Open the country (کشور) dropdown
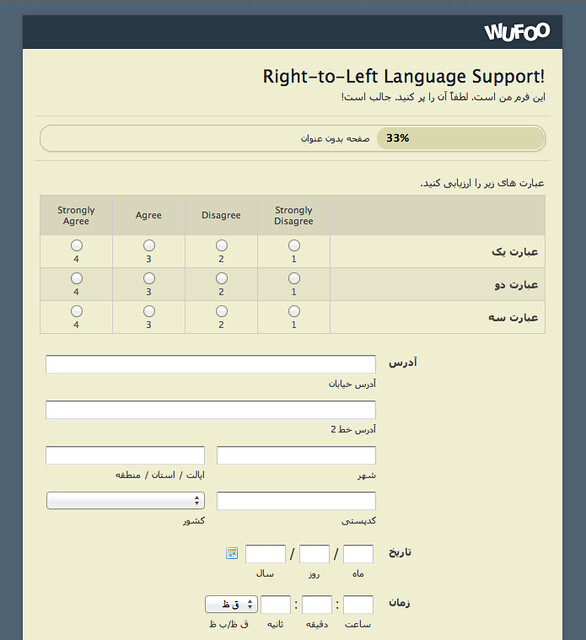This screenshot has height=640, width=586. [x=125, y=500]
